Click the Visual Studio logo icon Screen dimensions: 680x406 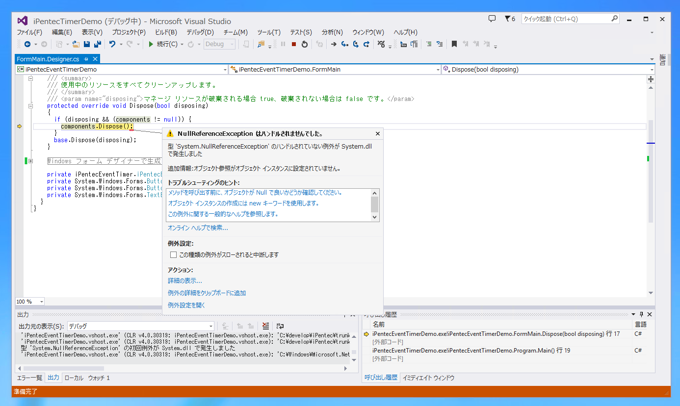pyautogui.click(x=23, y=20)
